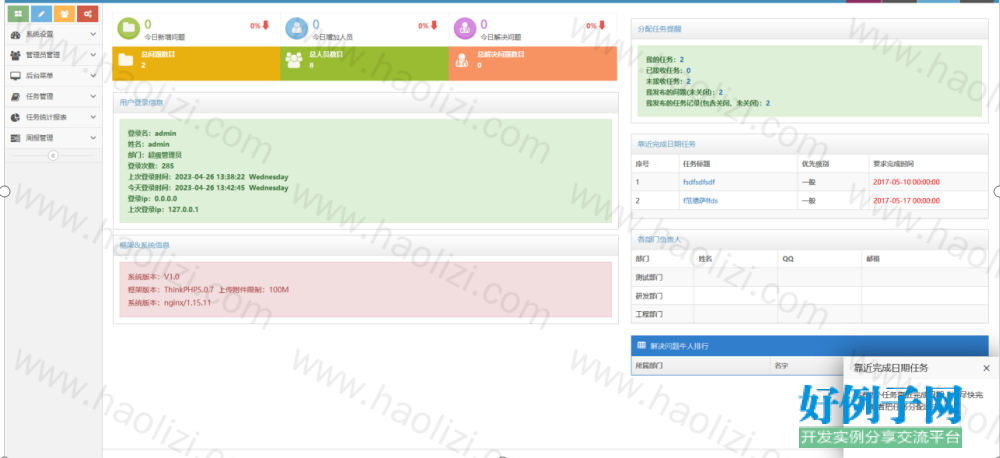
Task: Click the blue pencil shortcut button
Action: (x=41, y=13)
